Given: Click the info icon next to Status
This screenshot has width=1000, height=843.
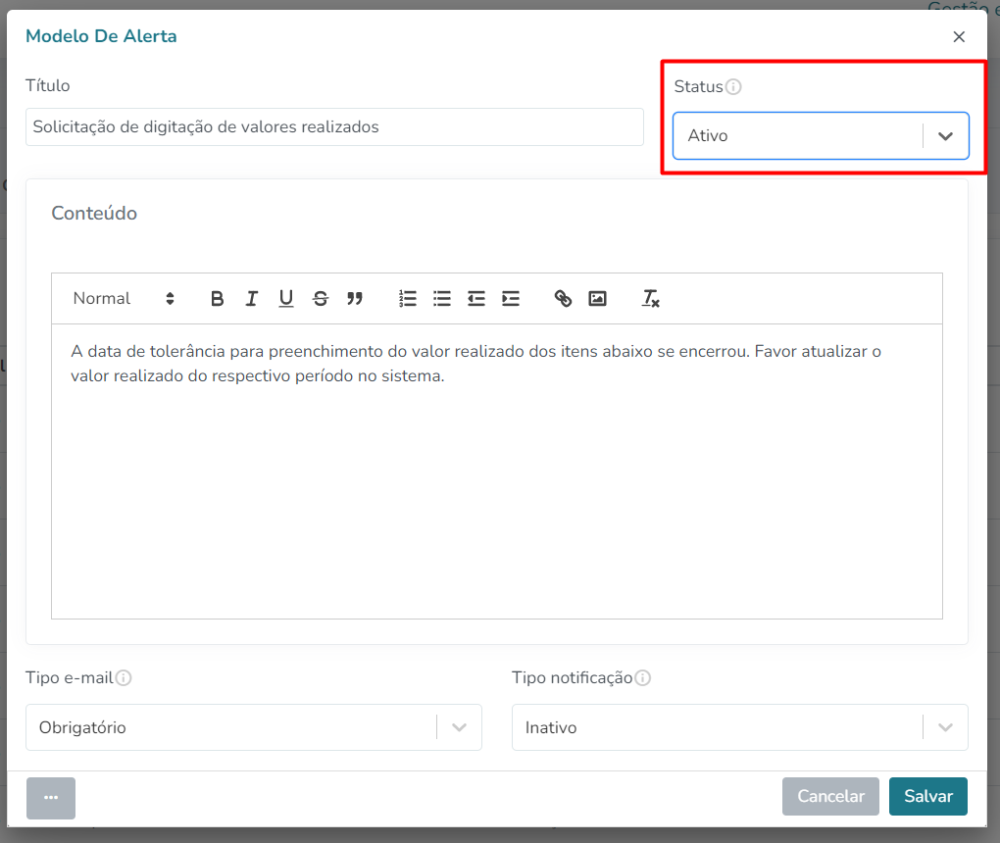Looking at the screenshot, I should pos(733,87).
